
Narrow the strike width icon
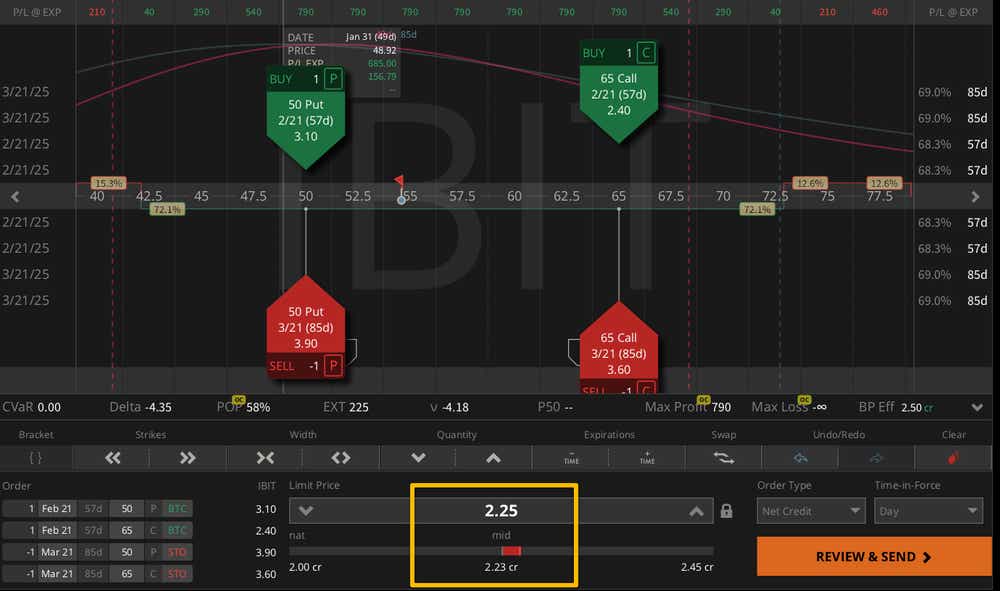[265, 458]
